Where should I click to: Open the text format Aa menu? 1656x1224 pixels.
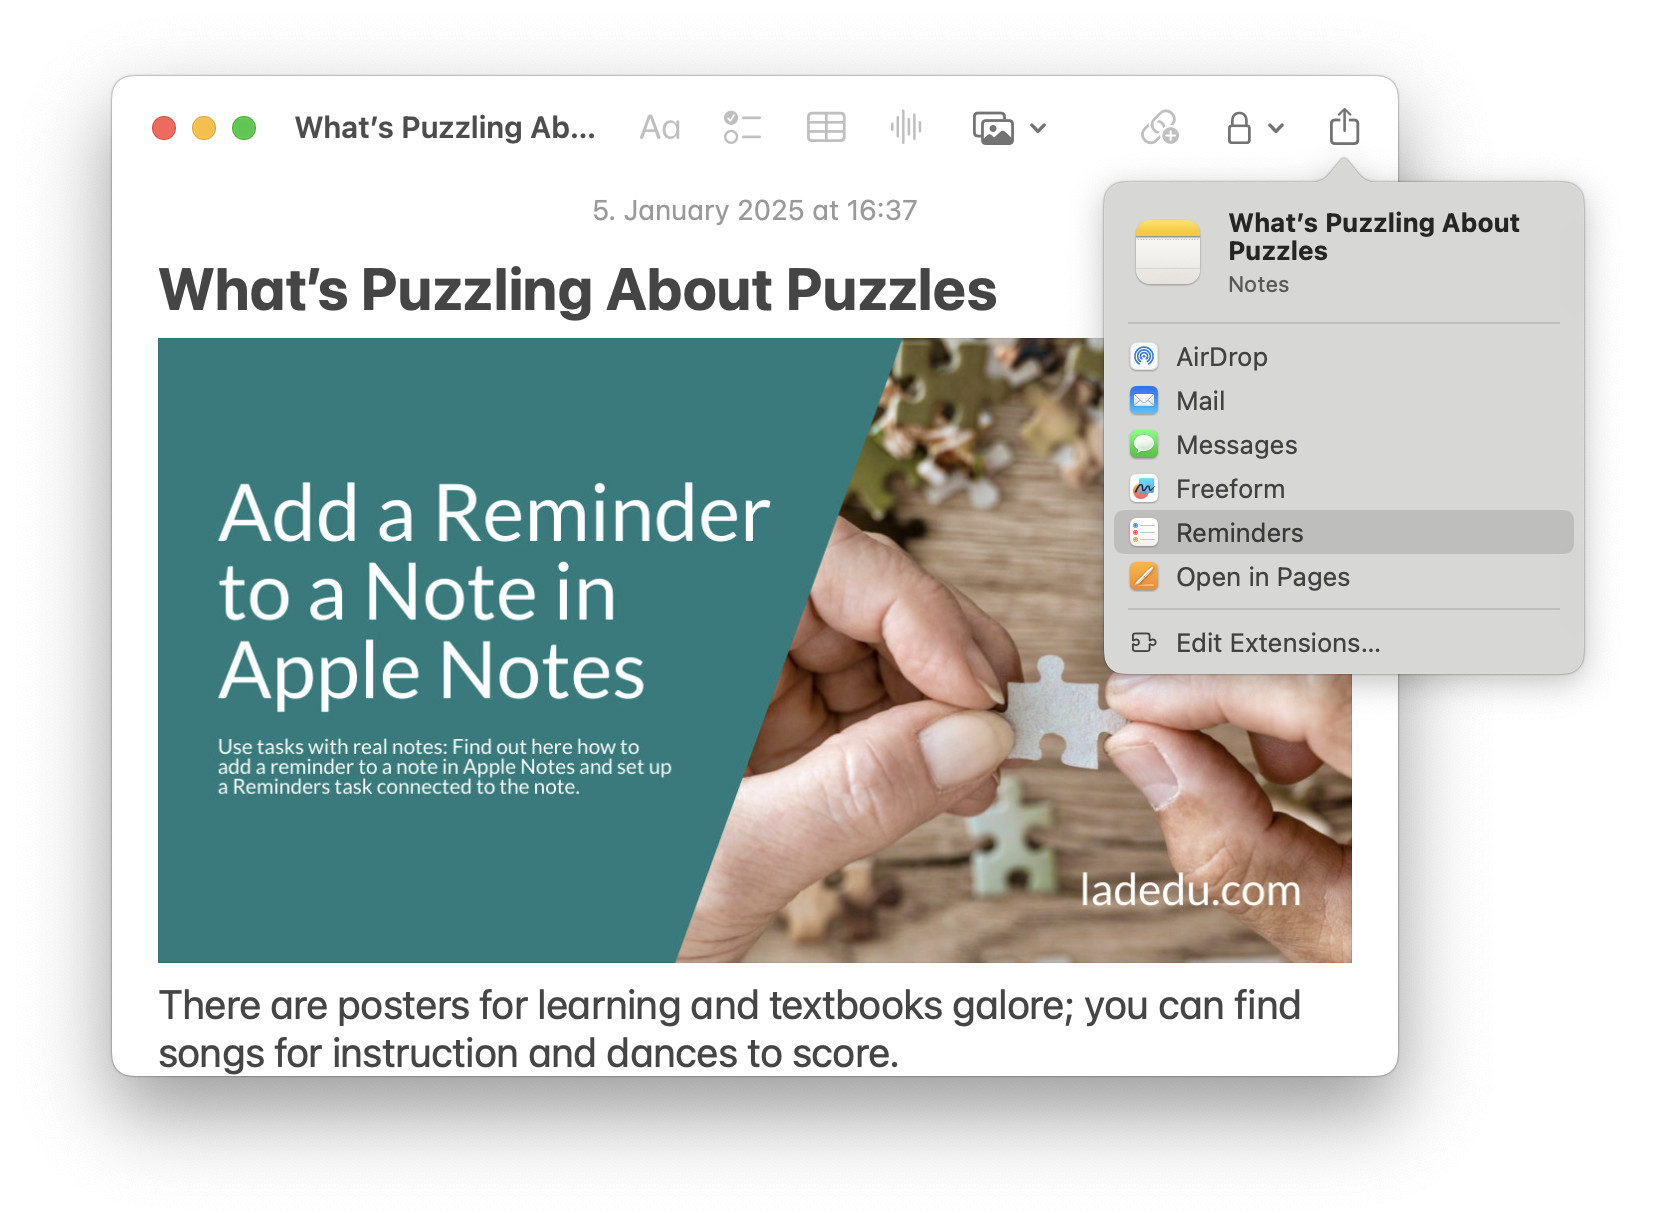[660, 128]
